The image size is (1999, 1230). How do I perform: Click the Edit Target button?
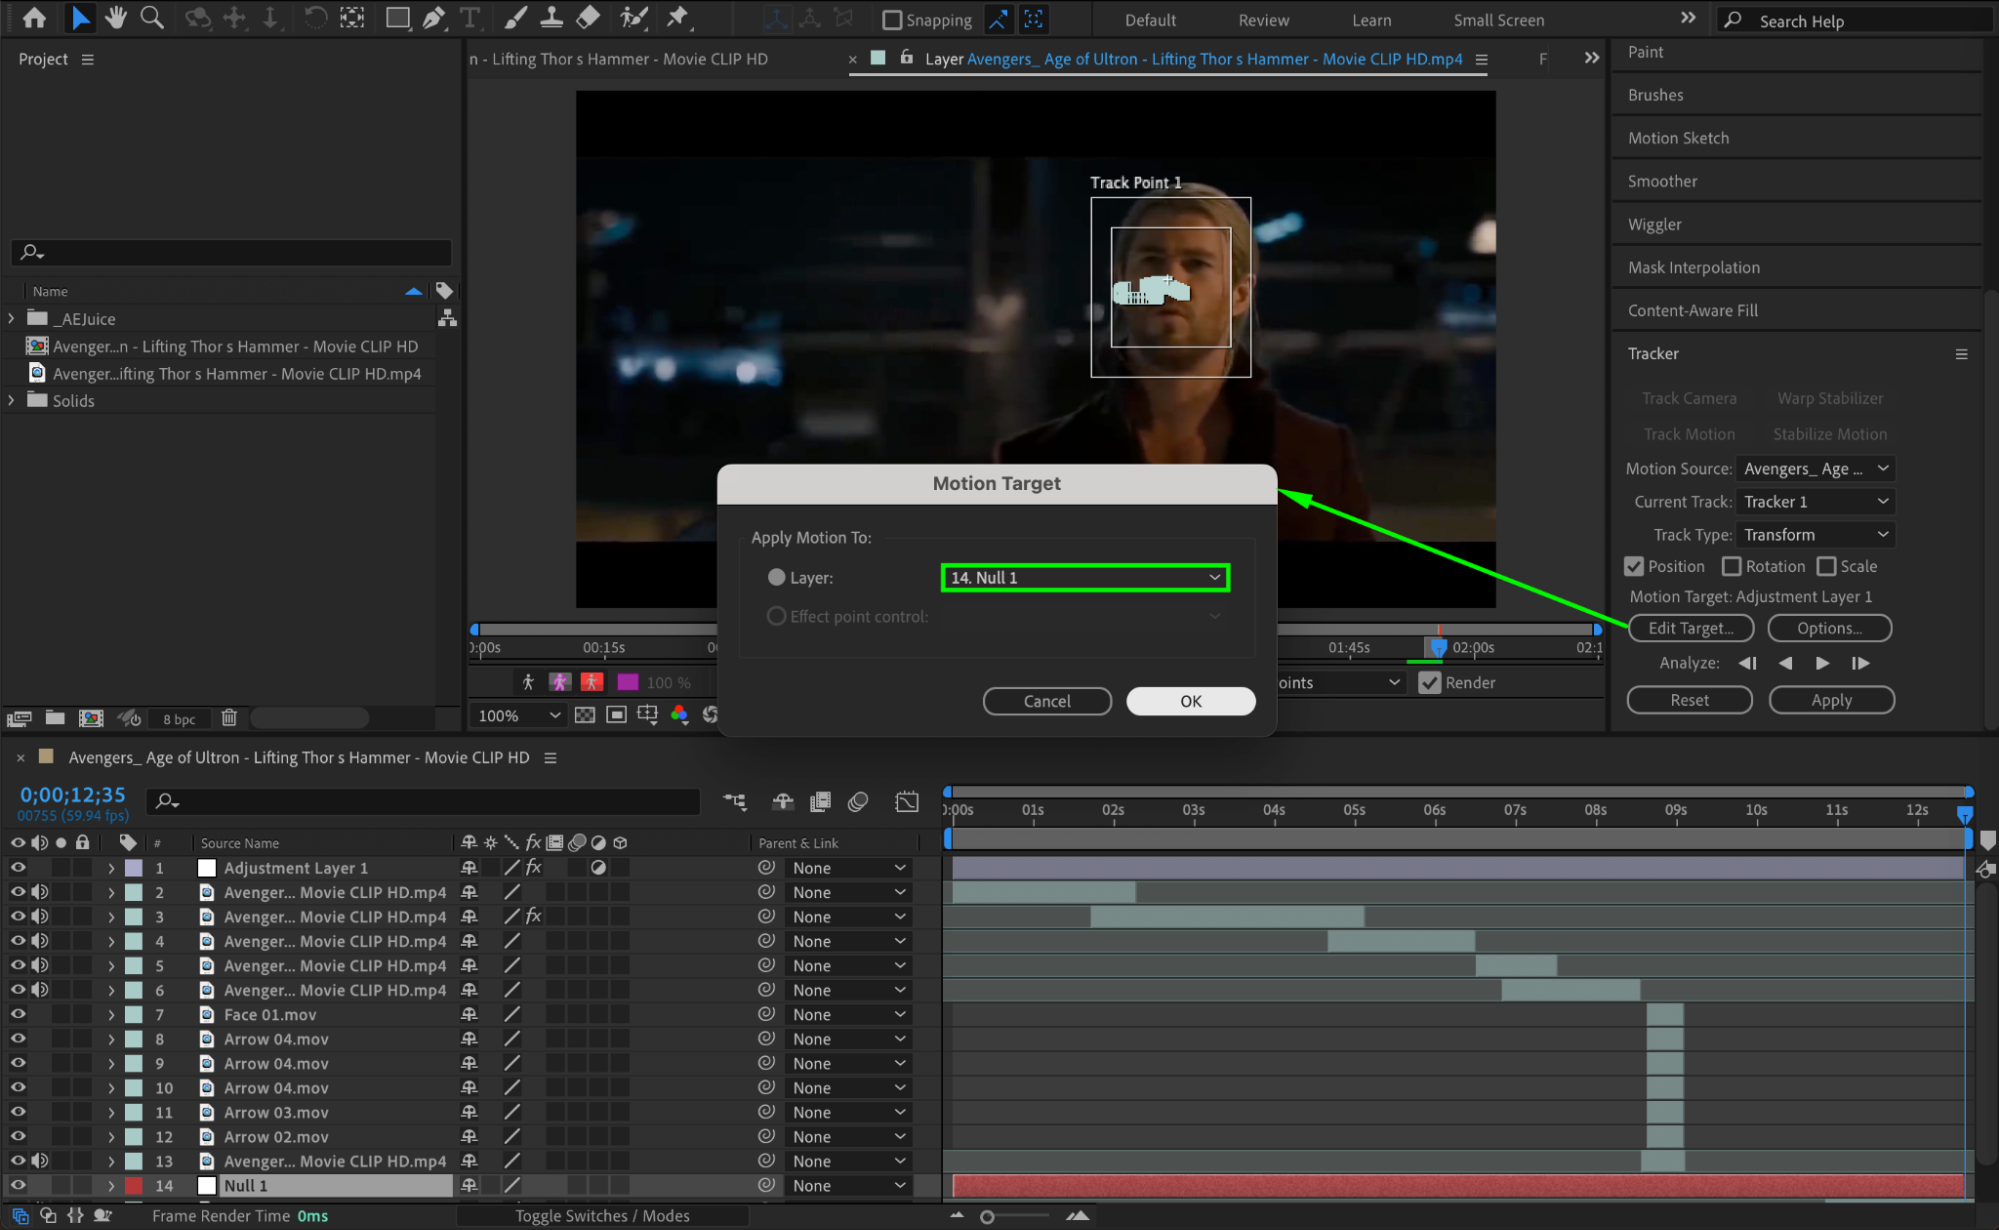(1690, 628)
